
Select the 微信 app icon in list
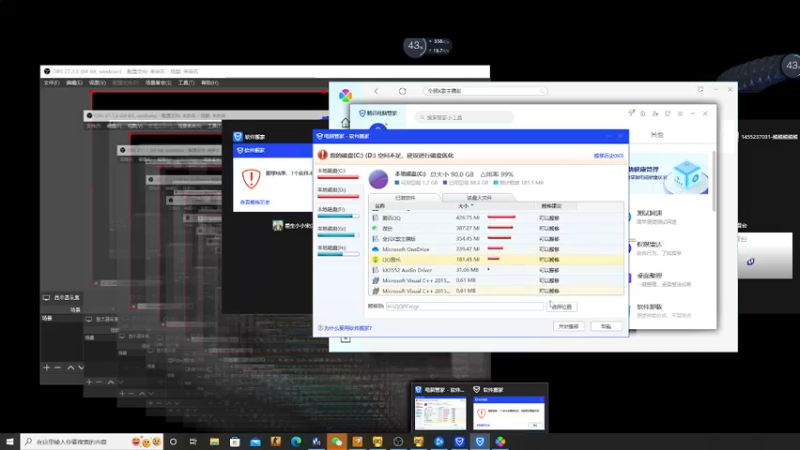[376, 228]
